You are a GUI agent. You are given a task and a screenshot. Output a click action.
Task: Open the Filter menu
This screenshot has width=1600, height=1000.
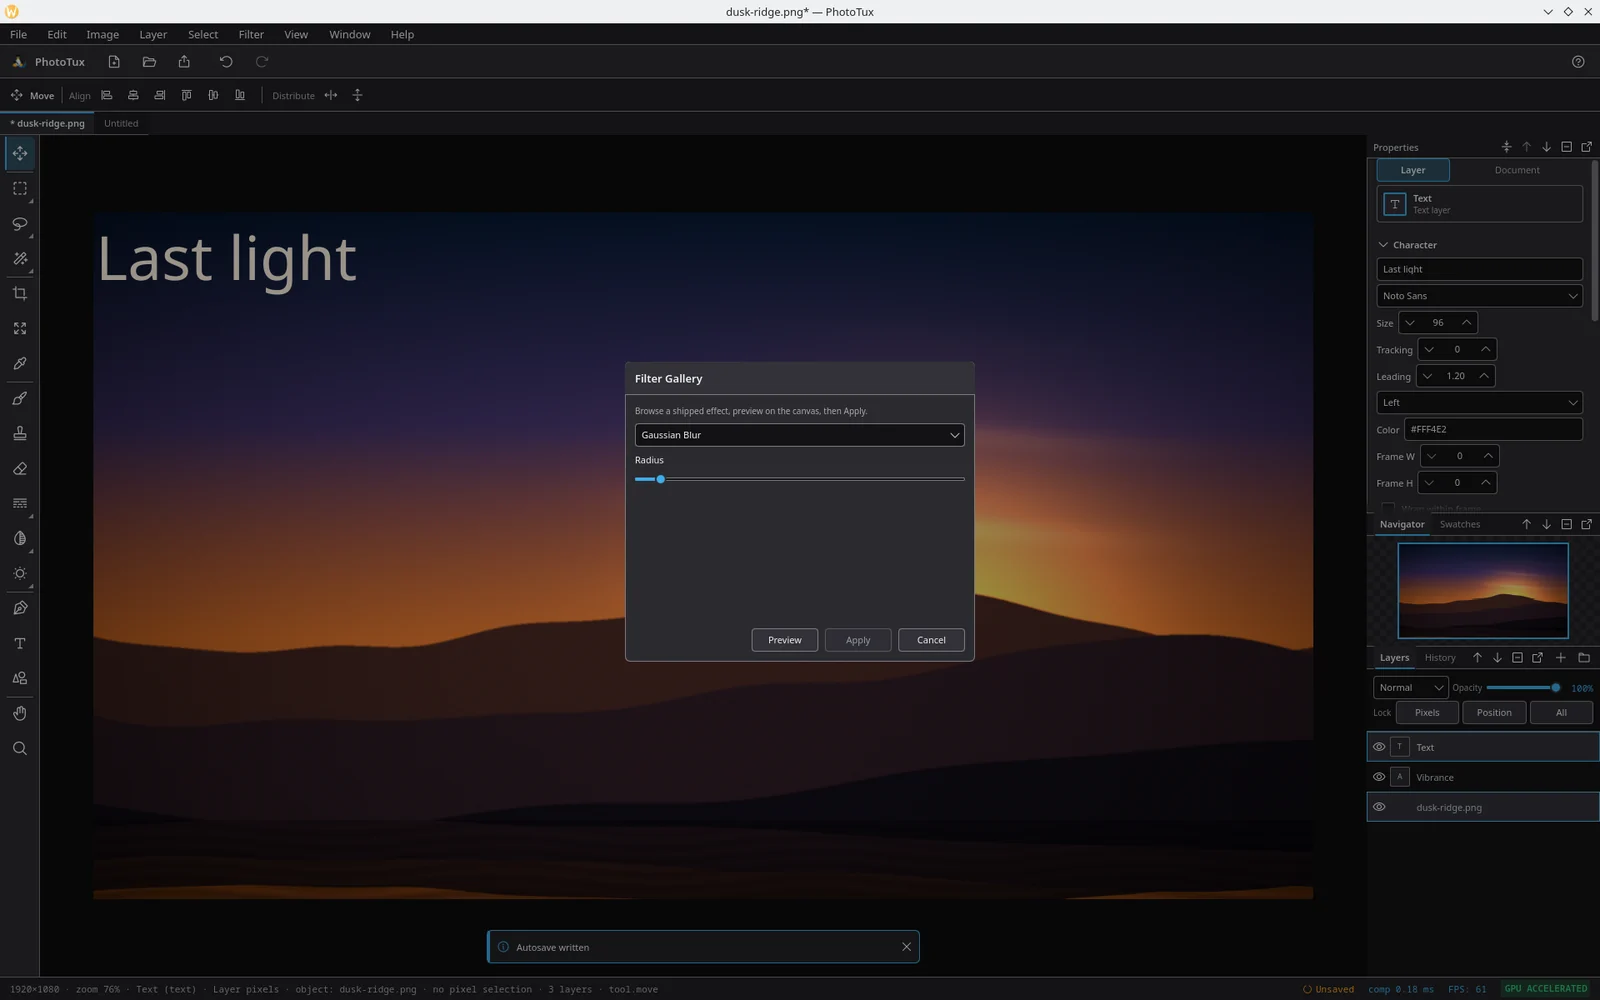tap(251, 35)
